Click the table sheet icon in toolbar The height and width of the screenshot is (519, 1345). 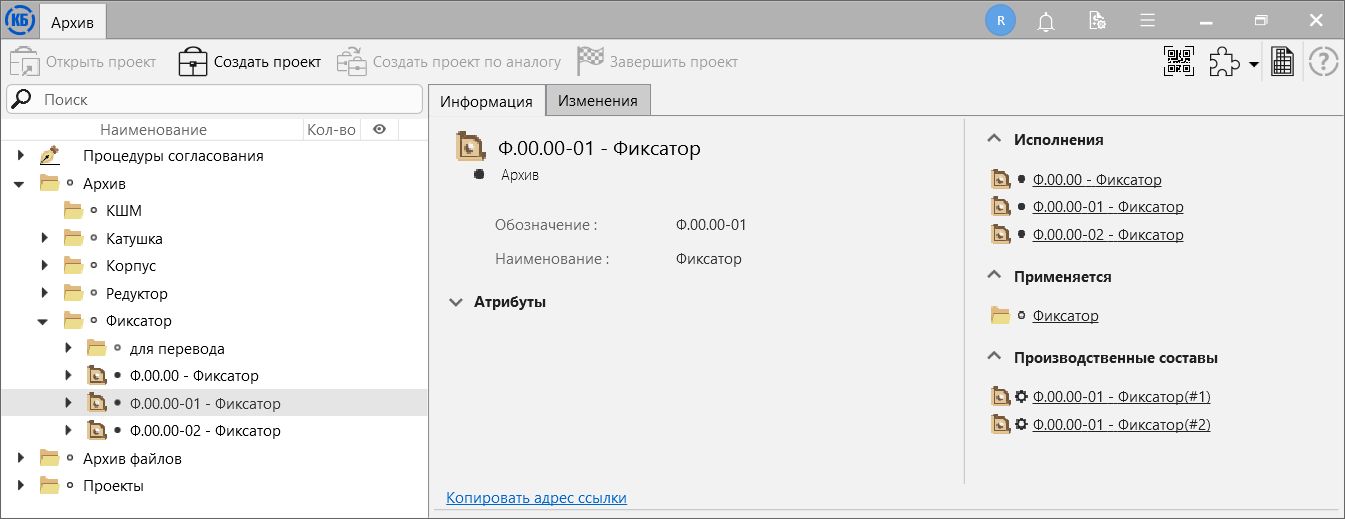1283,62
